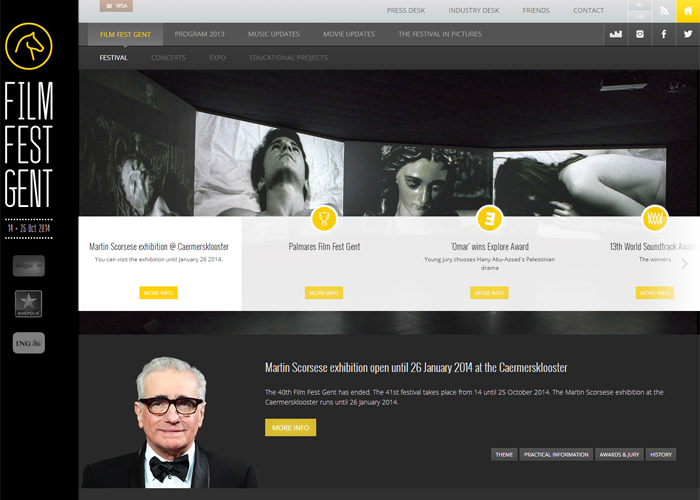Open the Film Fest Gent menu tab
This screenshot has height=500, width=700.
pos(125,34)
